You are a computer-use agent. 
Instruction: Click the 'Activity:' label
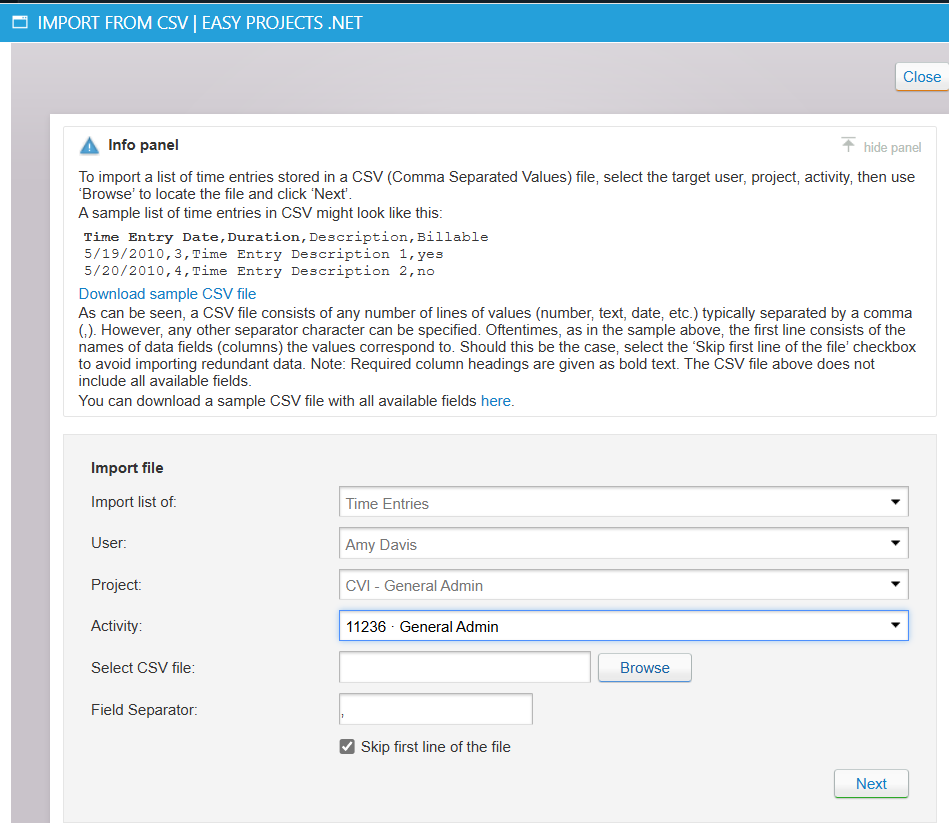(116, 626)
